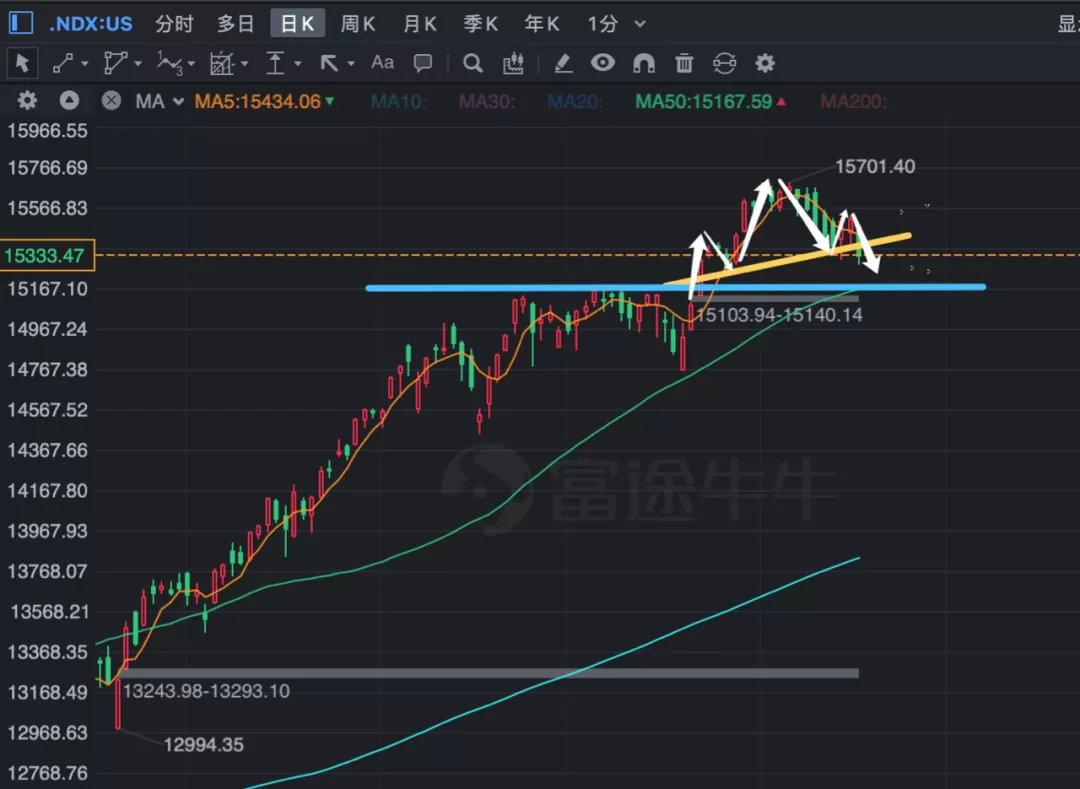Open dropdown arrow beside the trend line tool
This screenshot has width=1080, height=789.
click(x=84, y=64)
